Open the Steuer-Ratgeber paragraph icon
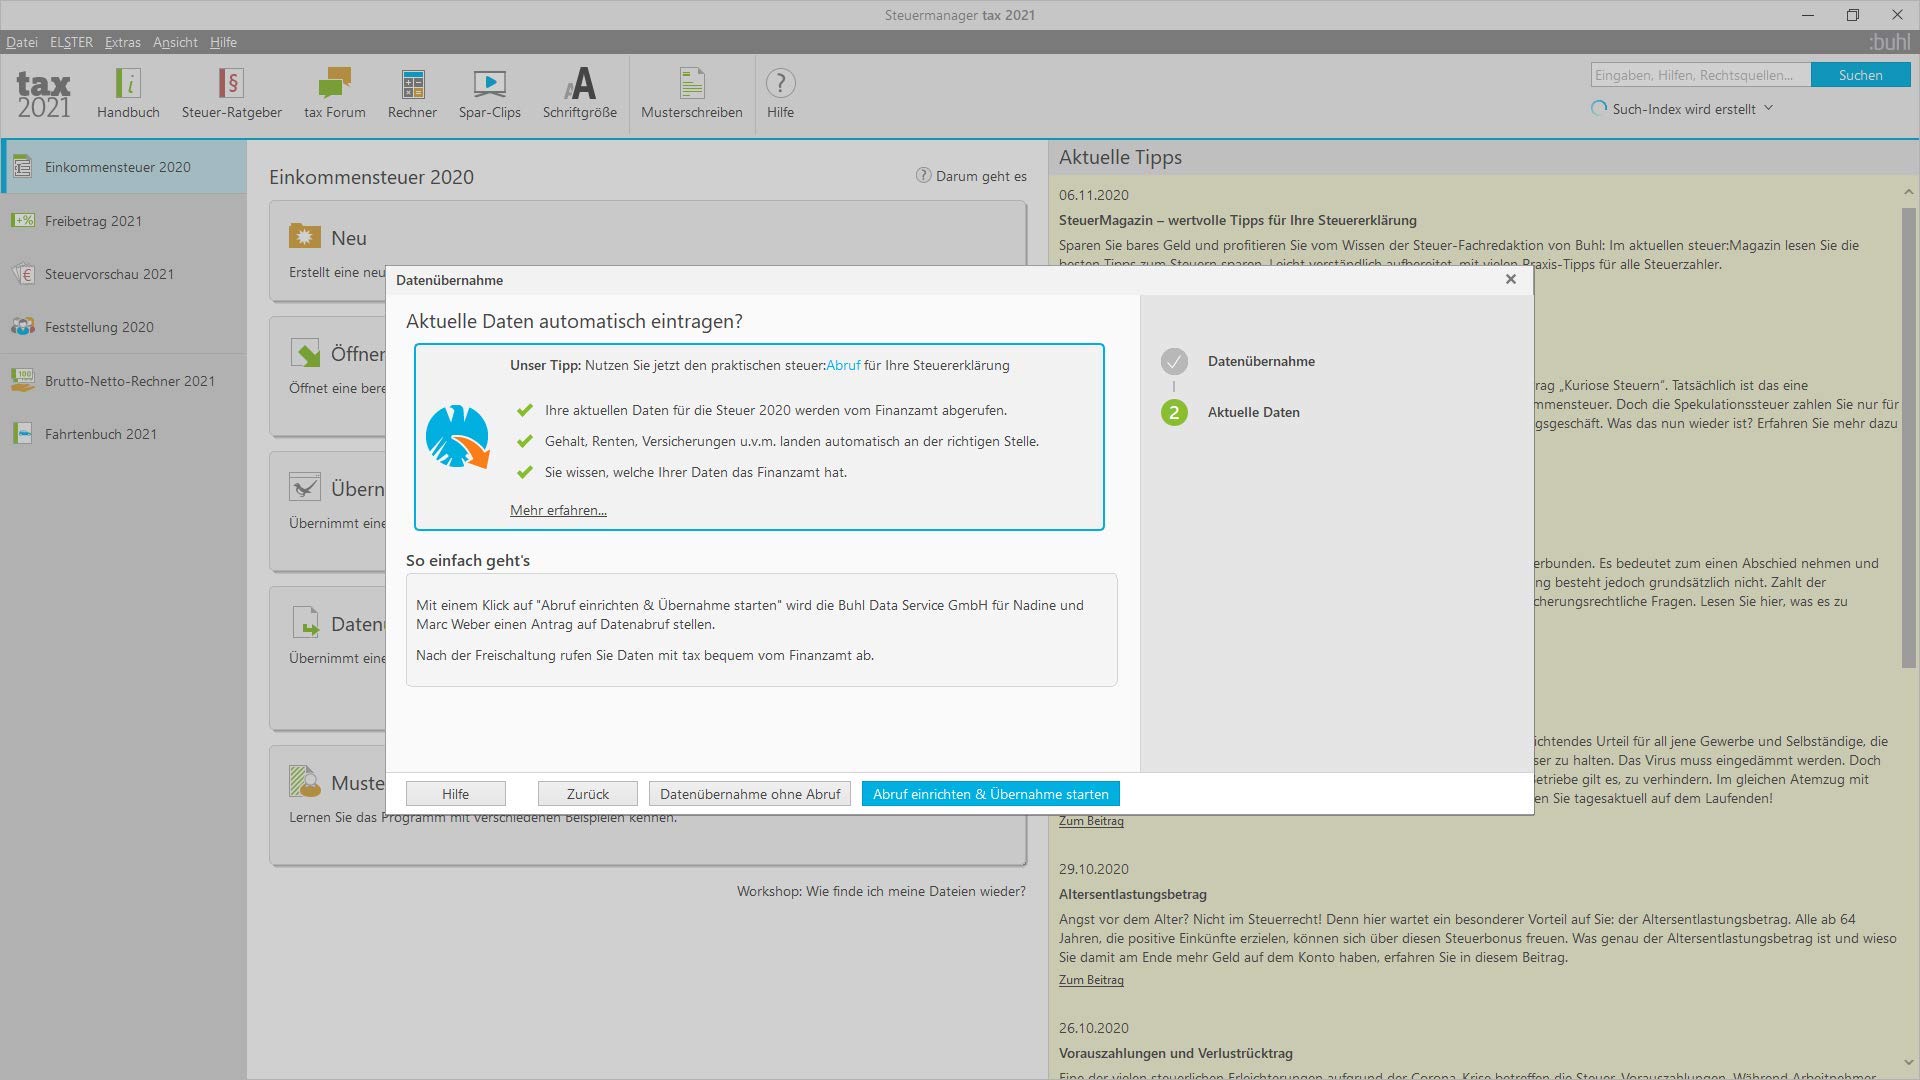 click(x=231, y=84)
